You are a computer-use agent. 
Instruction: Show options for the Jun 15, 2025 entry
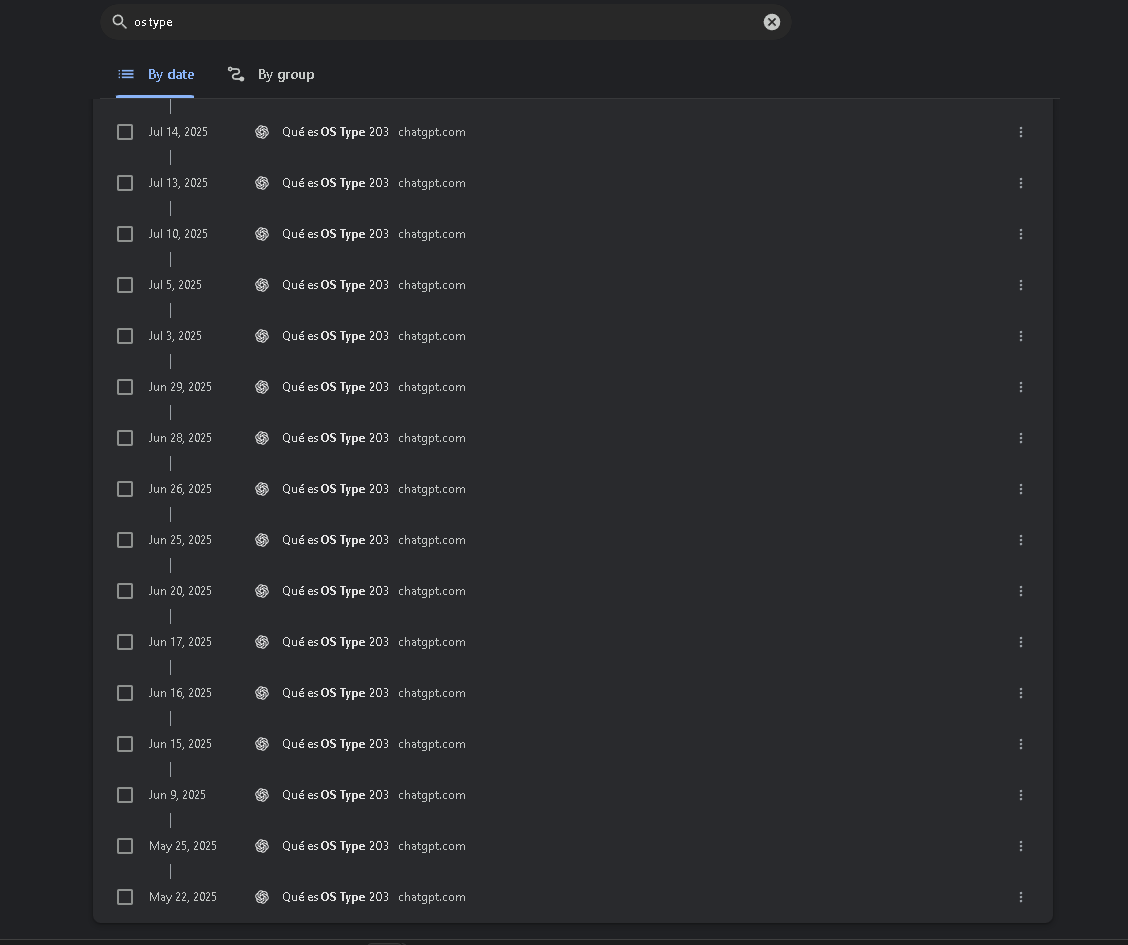click(x=1021, y=744)
